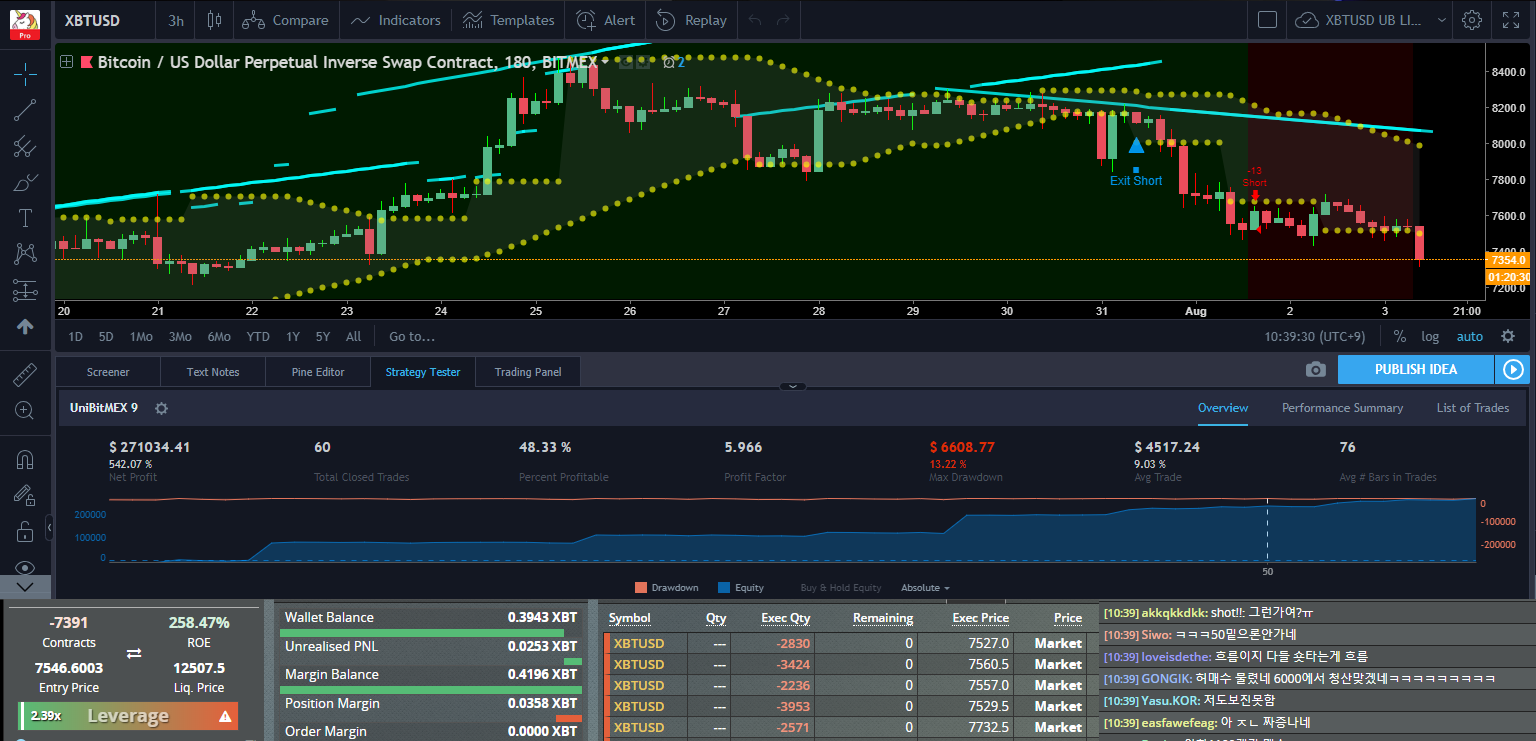Select the chart patterns tool
This screenshot has width=1536, height=741.
[25, 255]
